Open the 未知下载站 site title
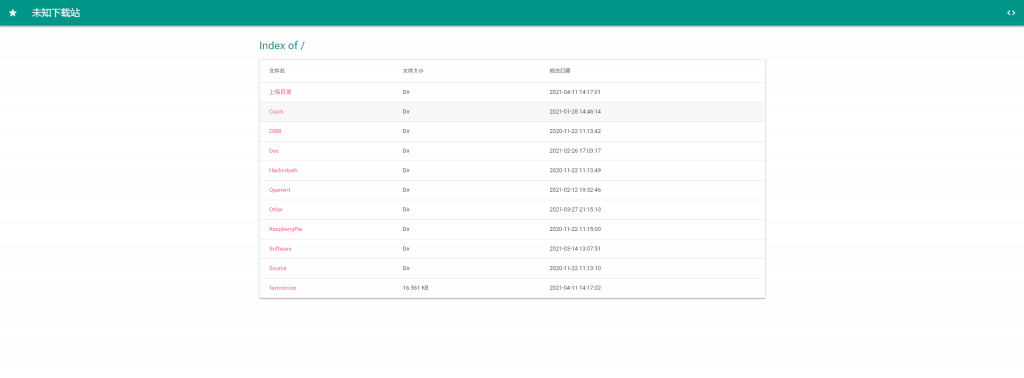 [56, 13]
